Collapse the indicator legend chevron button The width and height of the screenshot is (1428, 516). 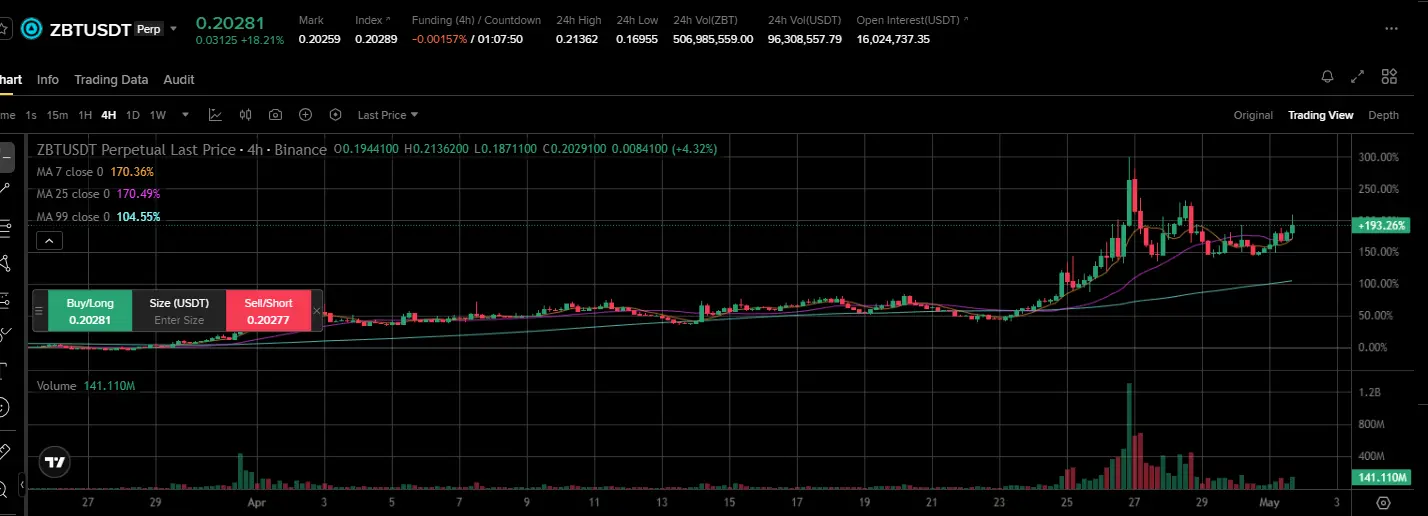tap(49, 240)
